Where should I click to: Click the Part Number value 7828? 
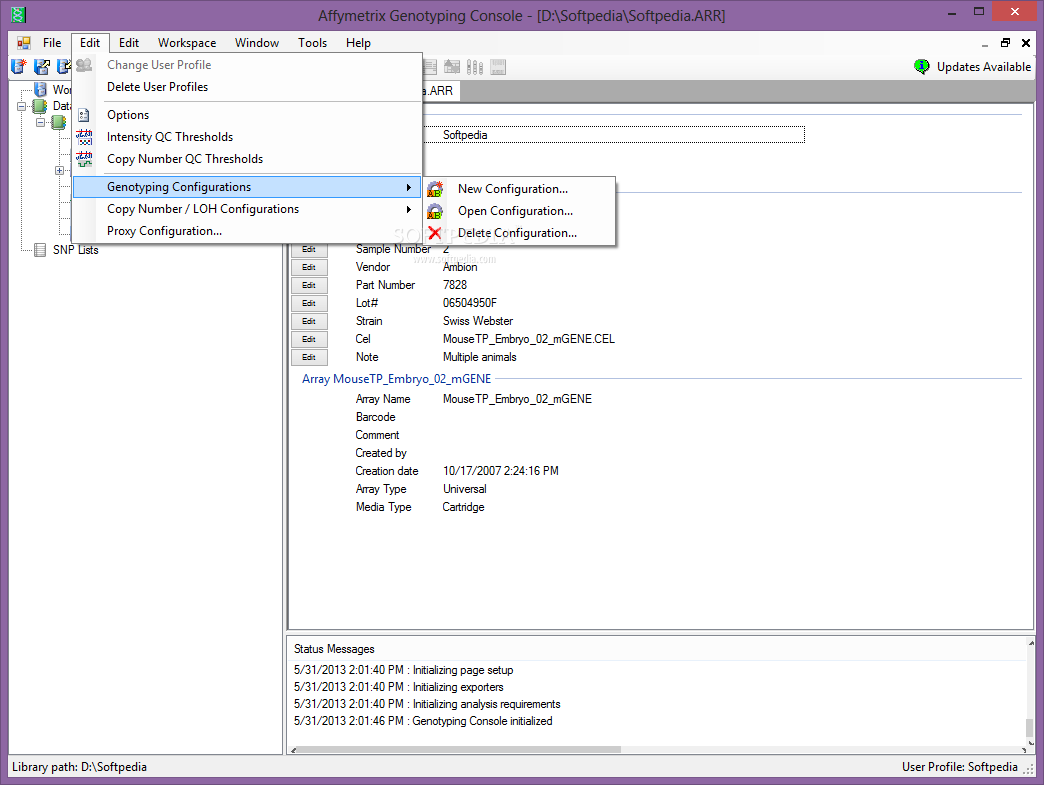tap(455, 285)
